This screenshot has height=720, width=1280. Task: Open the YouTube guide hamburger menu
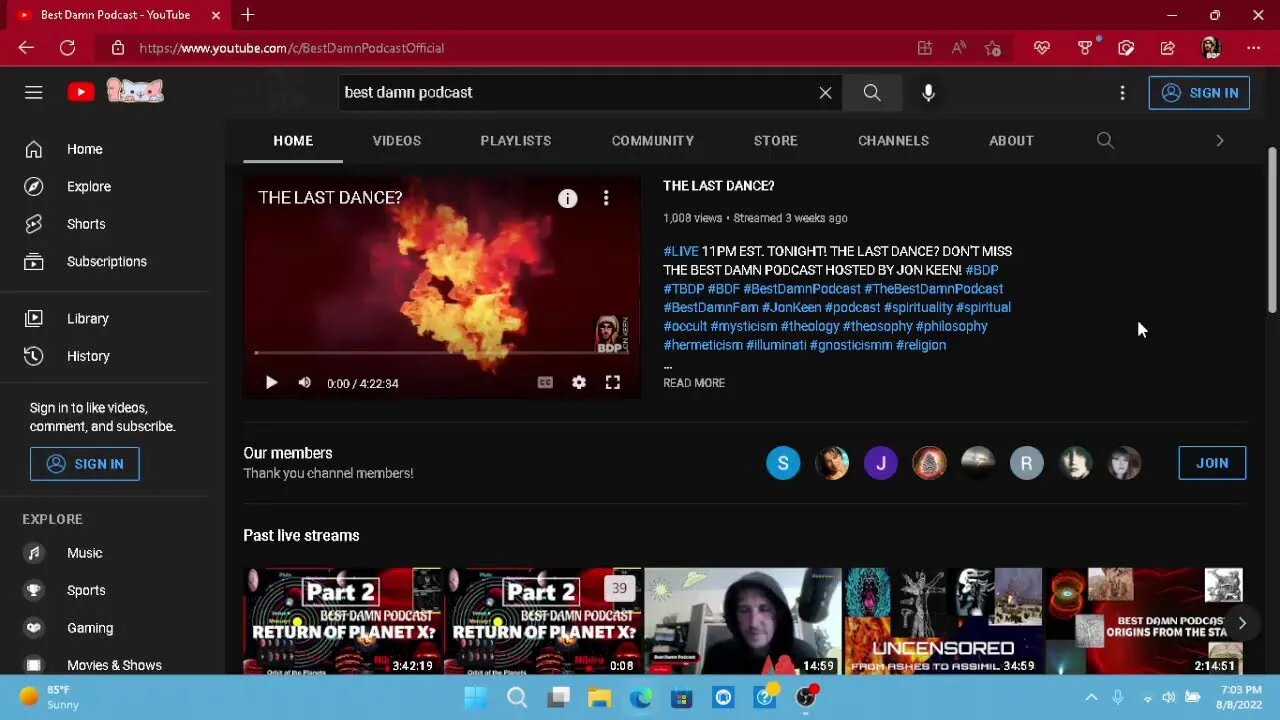pyautogui.click(x=34, y=92)
